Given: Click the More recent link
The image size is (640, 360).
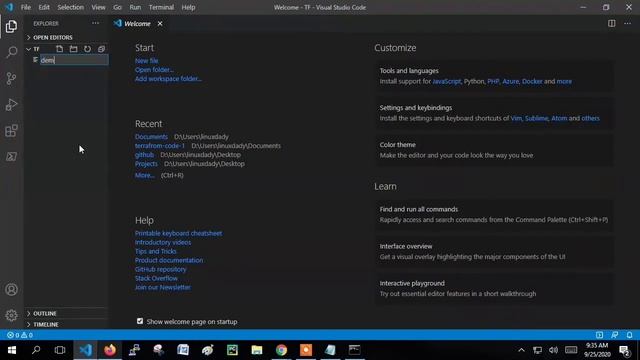Looking at the screenshot, I should coord(144,175).
